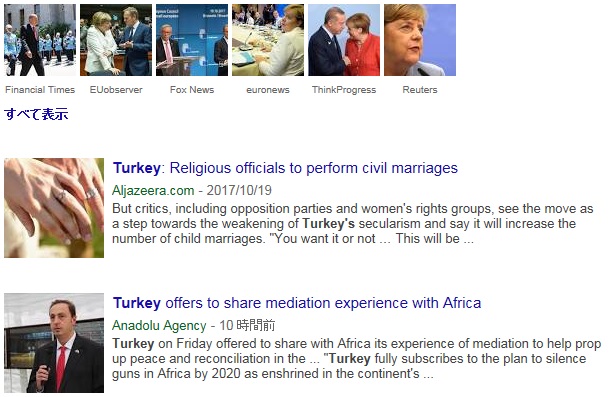
Task: Click the civil marriages article snippet text
Action: click(x=353, y=224)
